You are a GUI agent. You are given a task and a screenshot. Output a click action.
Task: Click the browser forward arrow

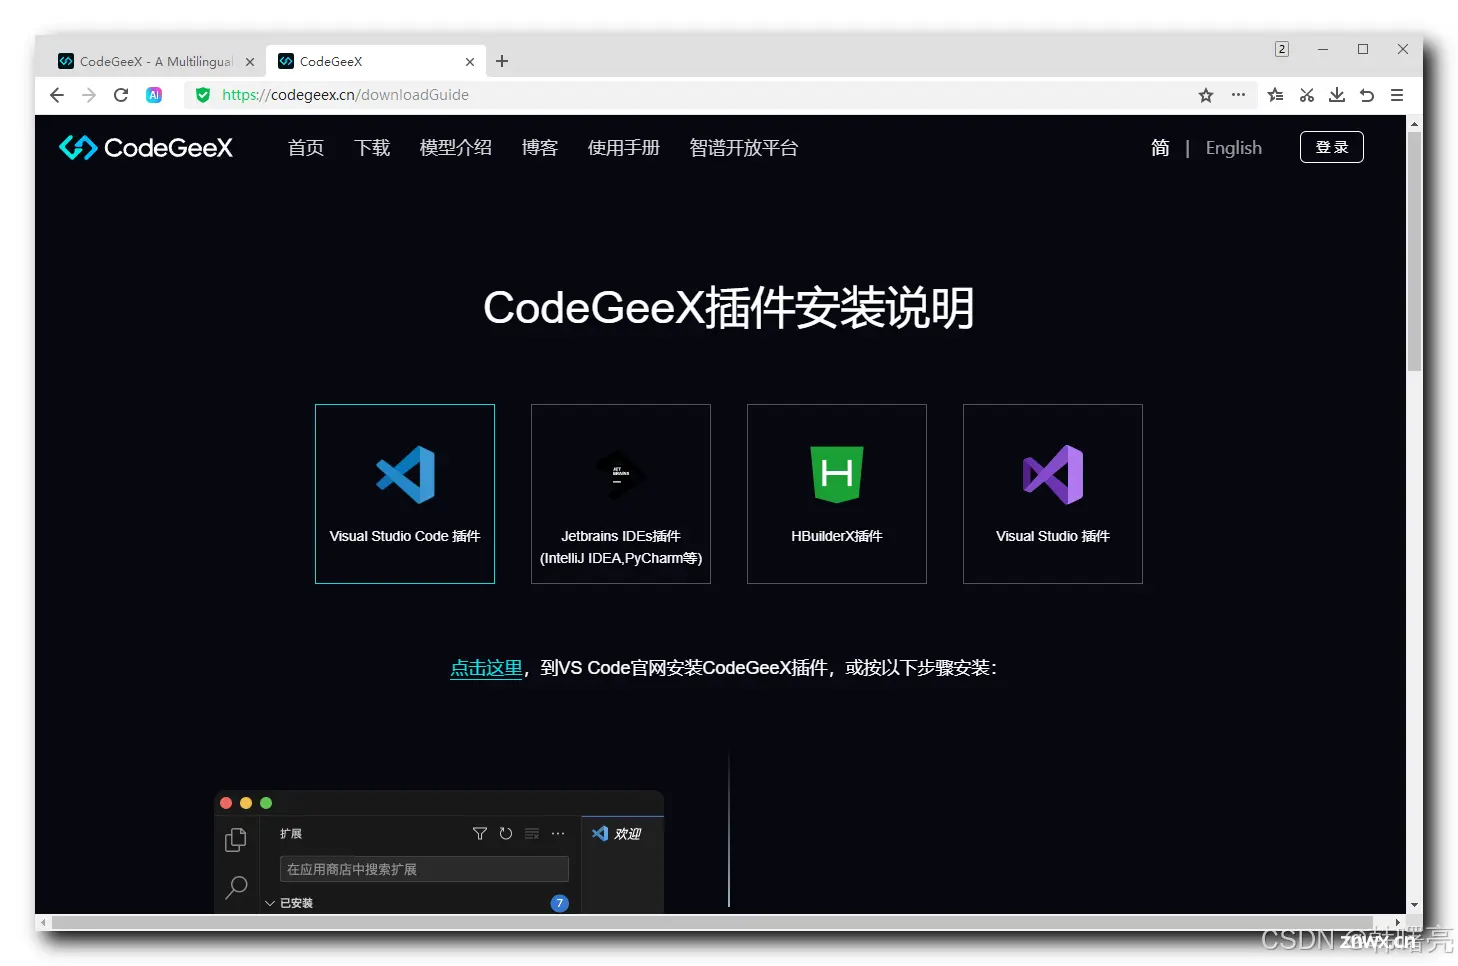tap(89, 95)
